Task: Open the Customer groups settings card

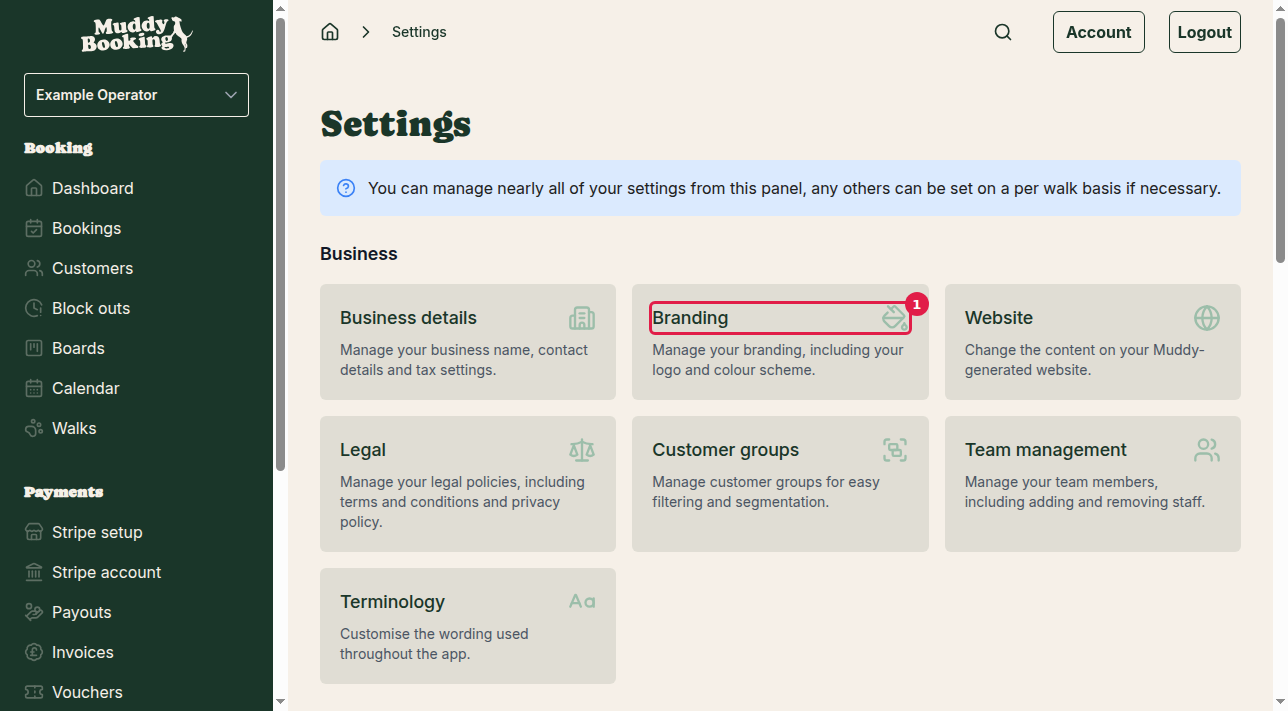Action: tap(780, 484)
